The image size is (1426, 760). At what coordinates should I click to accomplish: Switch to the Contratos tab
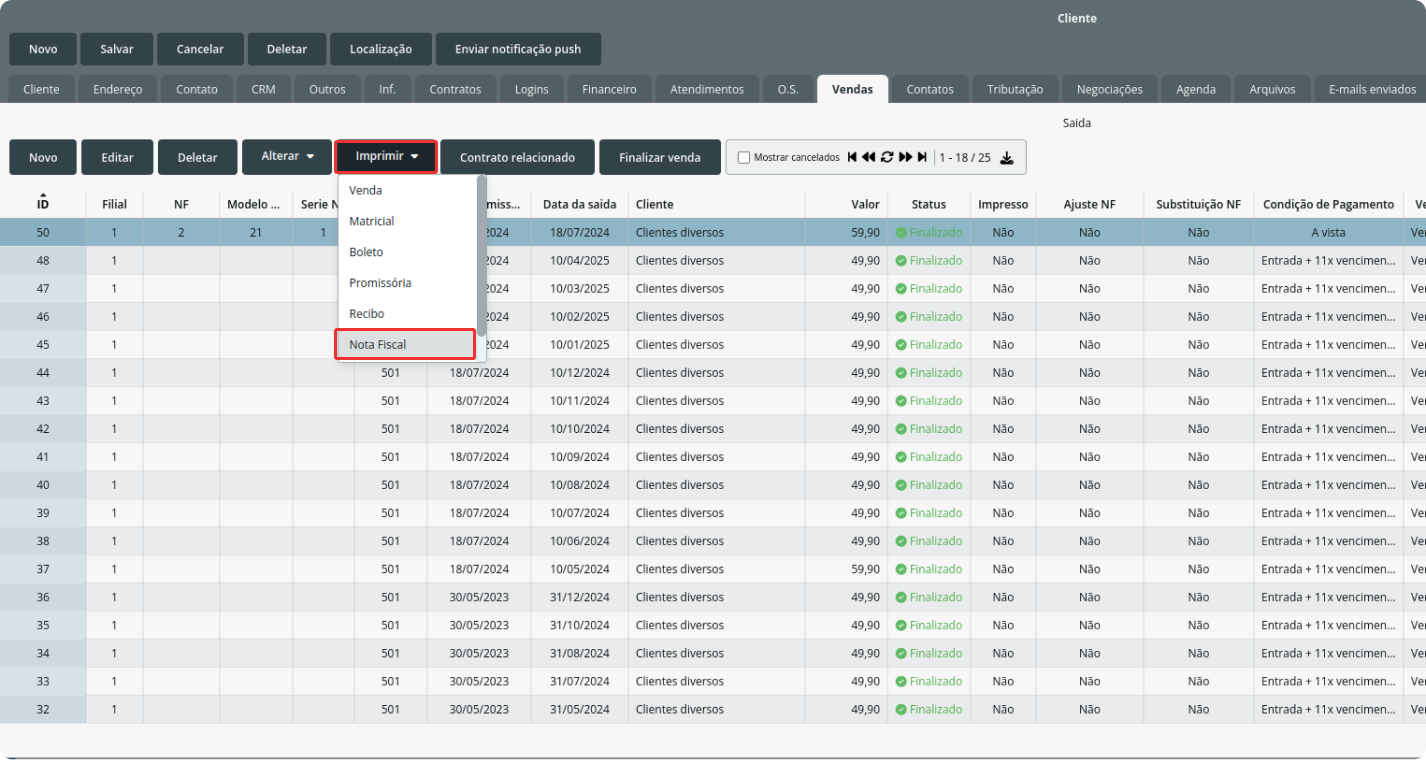tap(455, 89)
